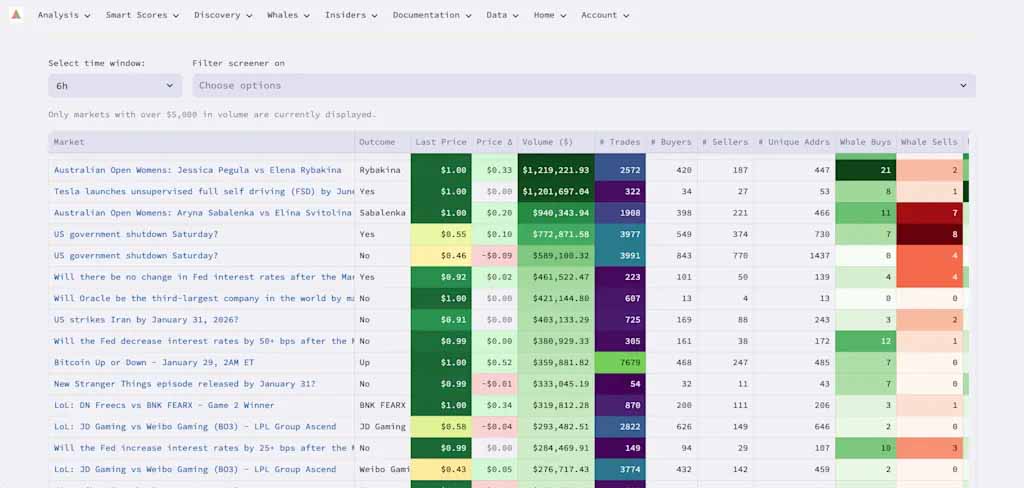Open New Stranger Things episode market link
Screen dimensions: 1024x488
185,383
